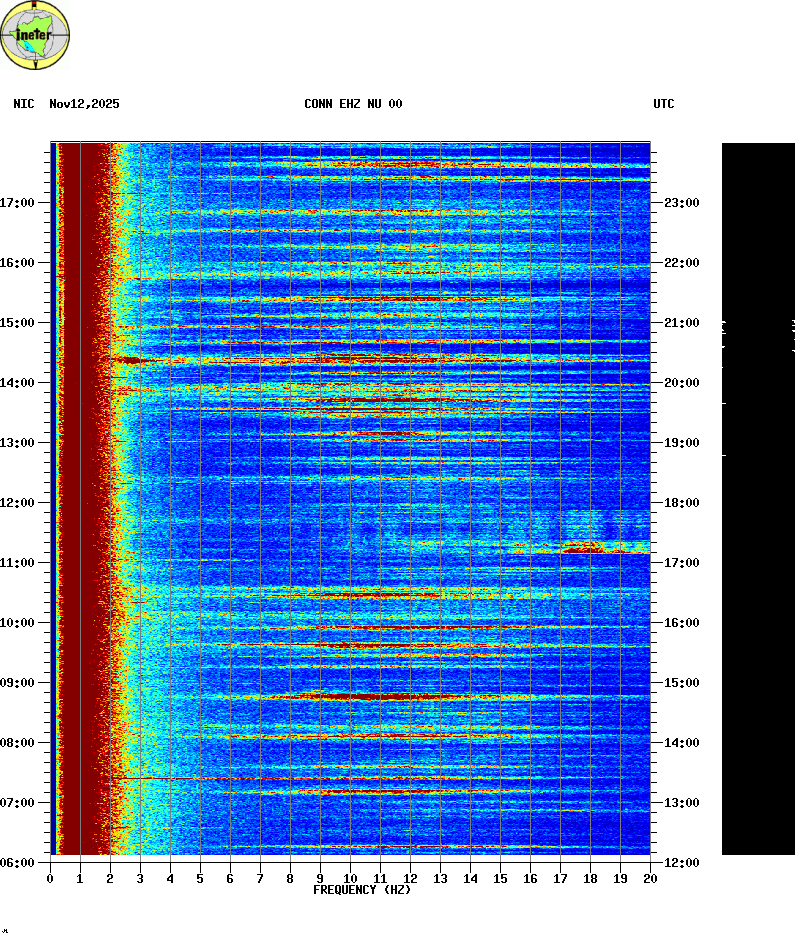Select the 11:00 local time tick label

tap(18, 563)
